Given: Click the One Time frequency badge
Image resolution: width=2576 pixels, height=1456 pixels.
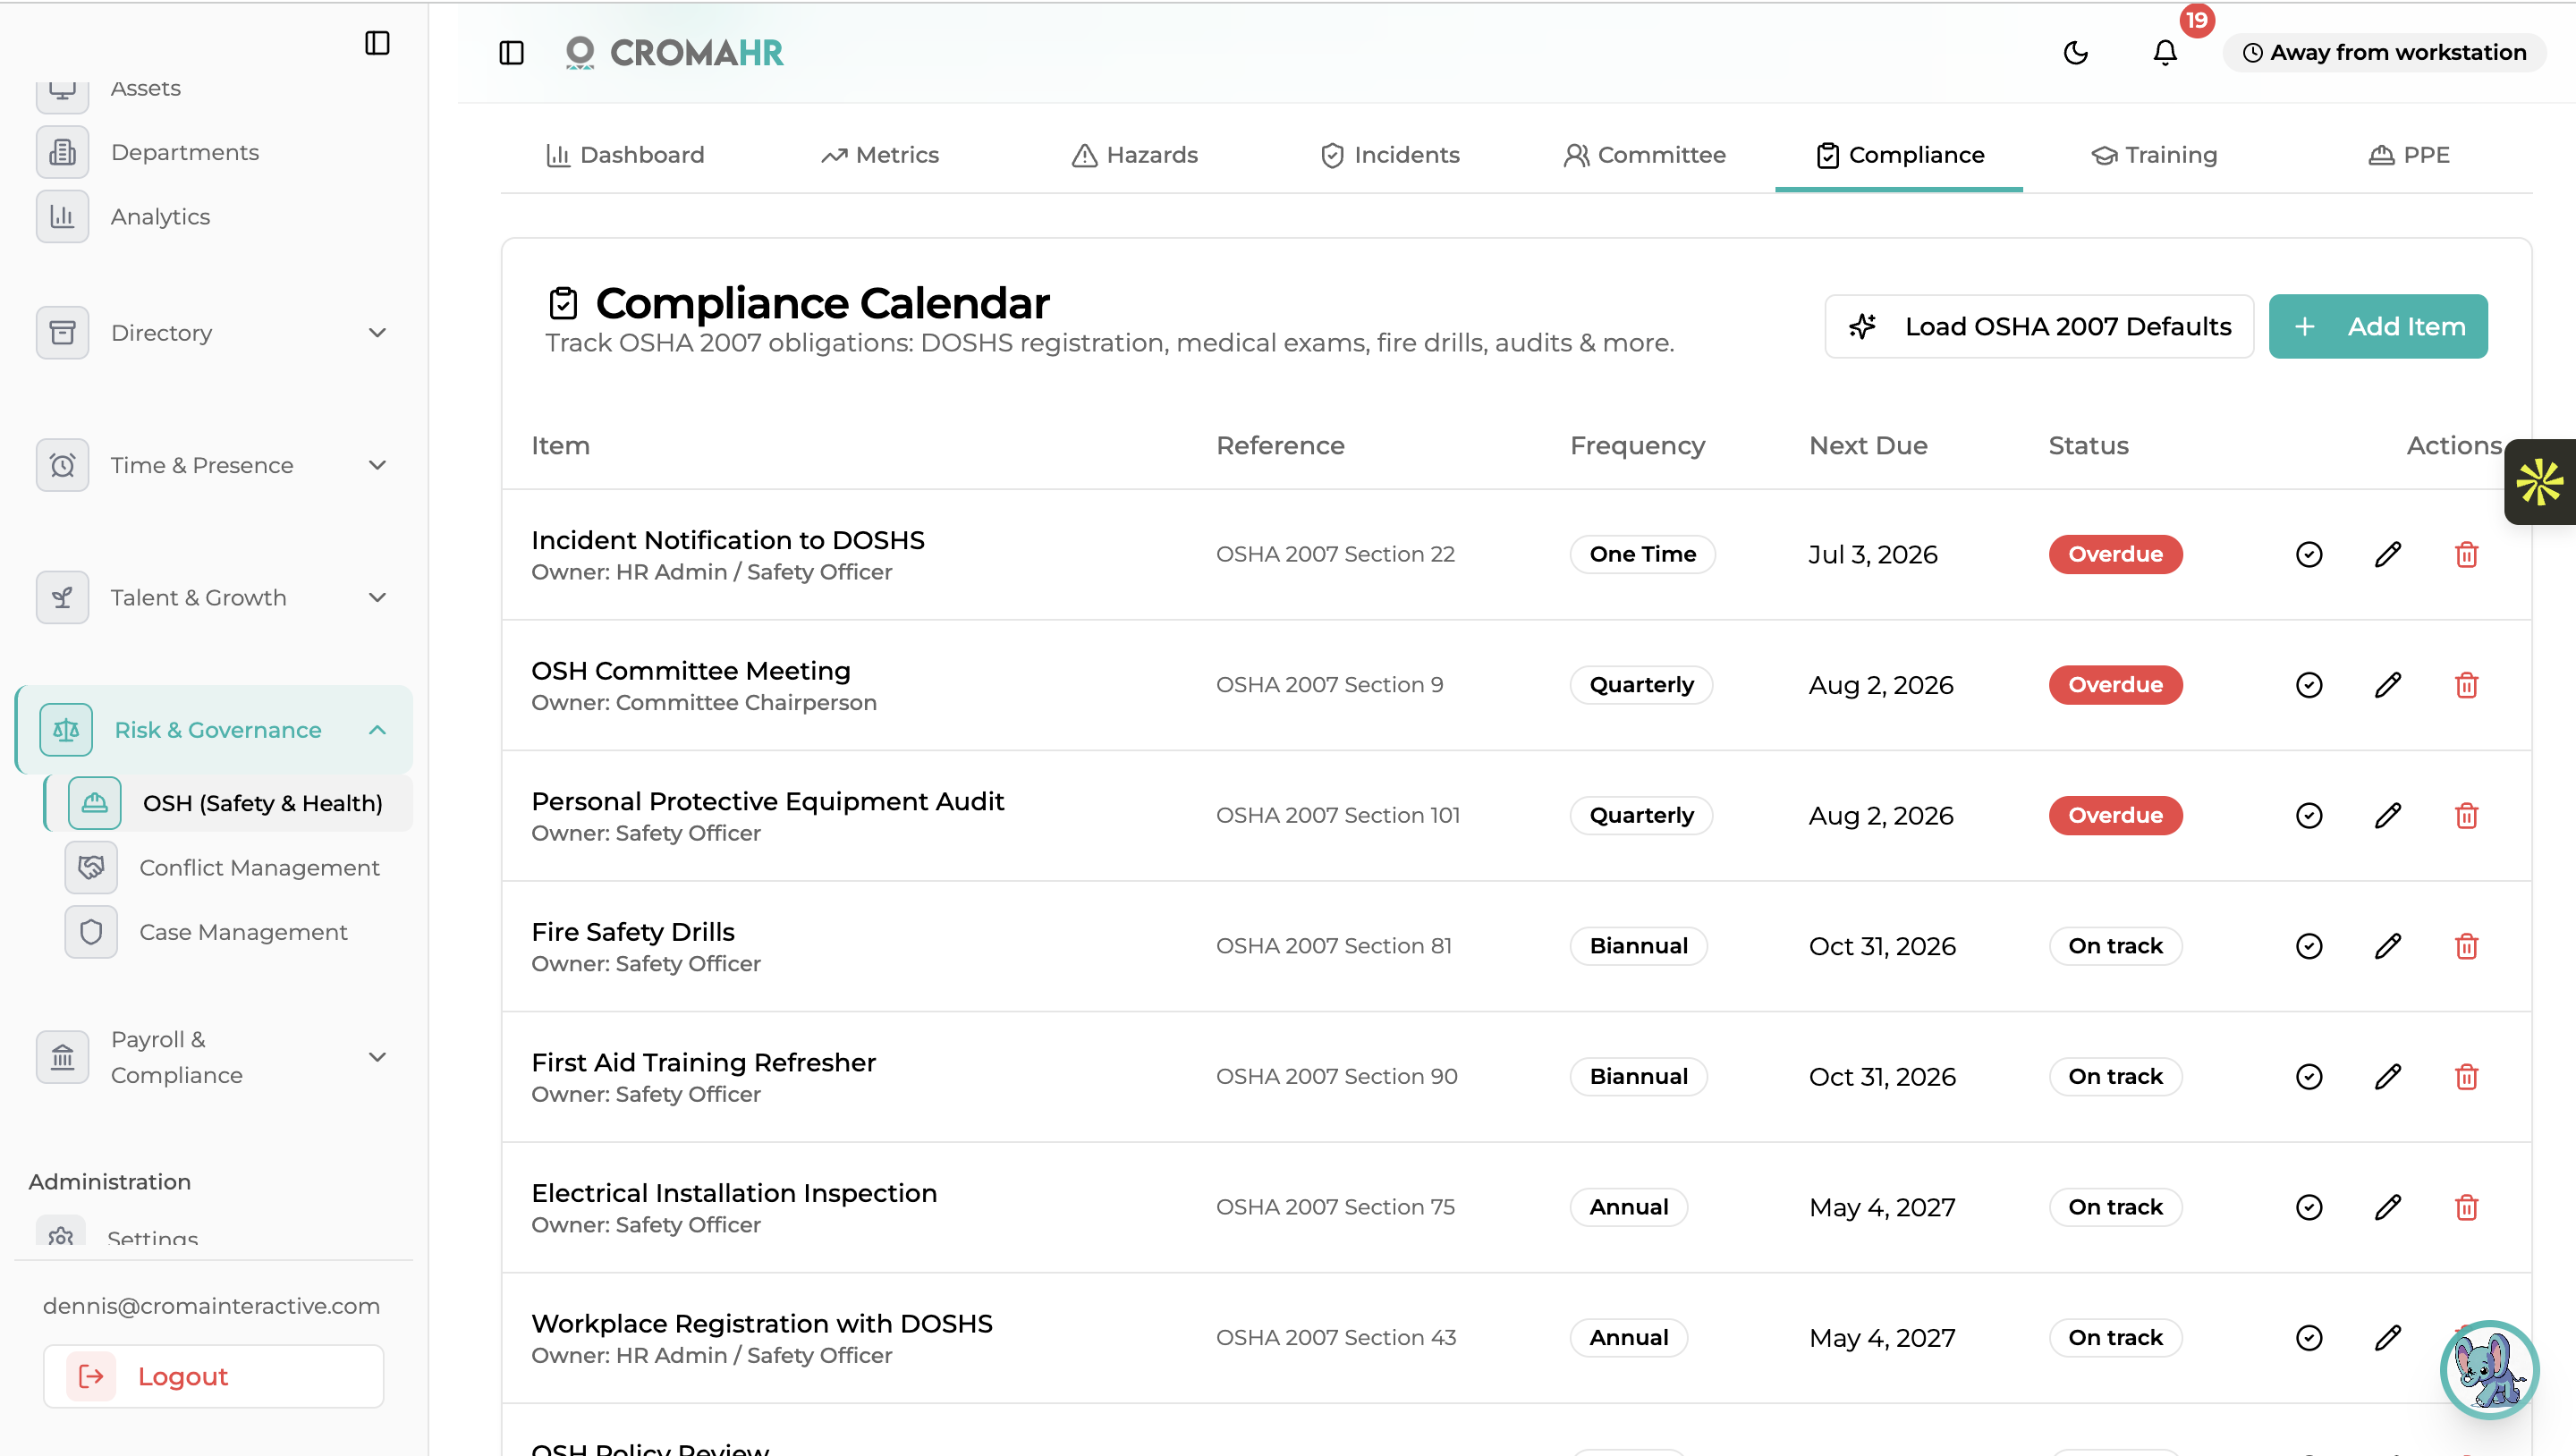Looking at the screenshot, I should [x=1642, y=554].
